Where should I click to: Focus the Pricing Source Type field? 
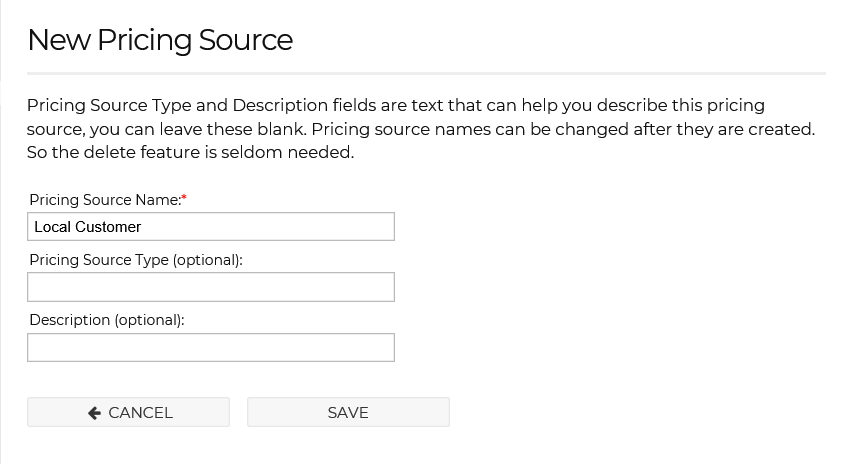(x=211, y=287)
